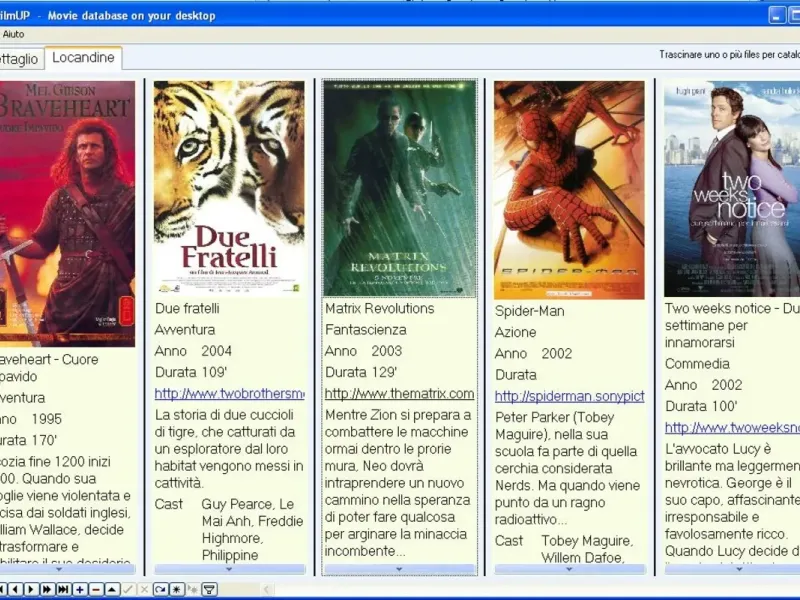Image resolution: width=800 pixels, height=600 pixels.
Task: Select the Spider-Man poster thumbnail
Action: point(569,190)
